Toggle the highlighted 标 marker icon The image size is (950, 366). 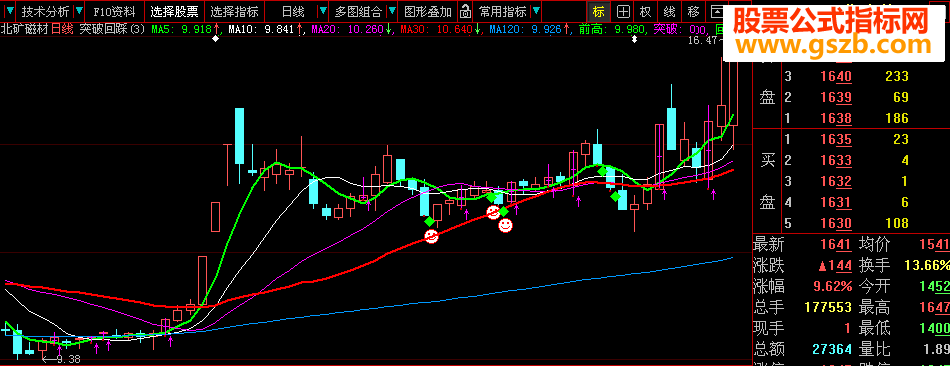click(599, 11)
